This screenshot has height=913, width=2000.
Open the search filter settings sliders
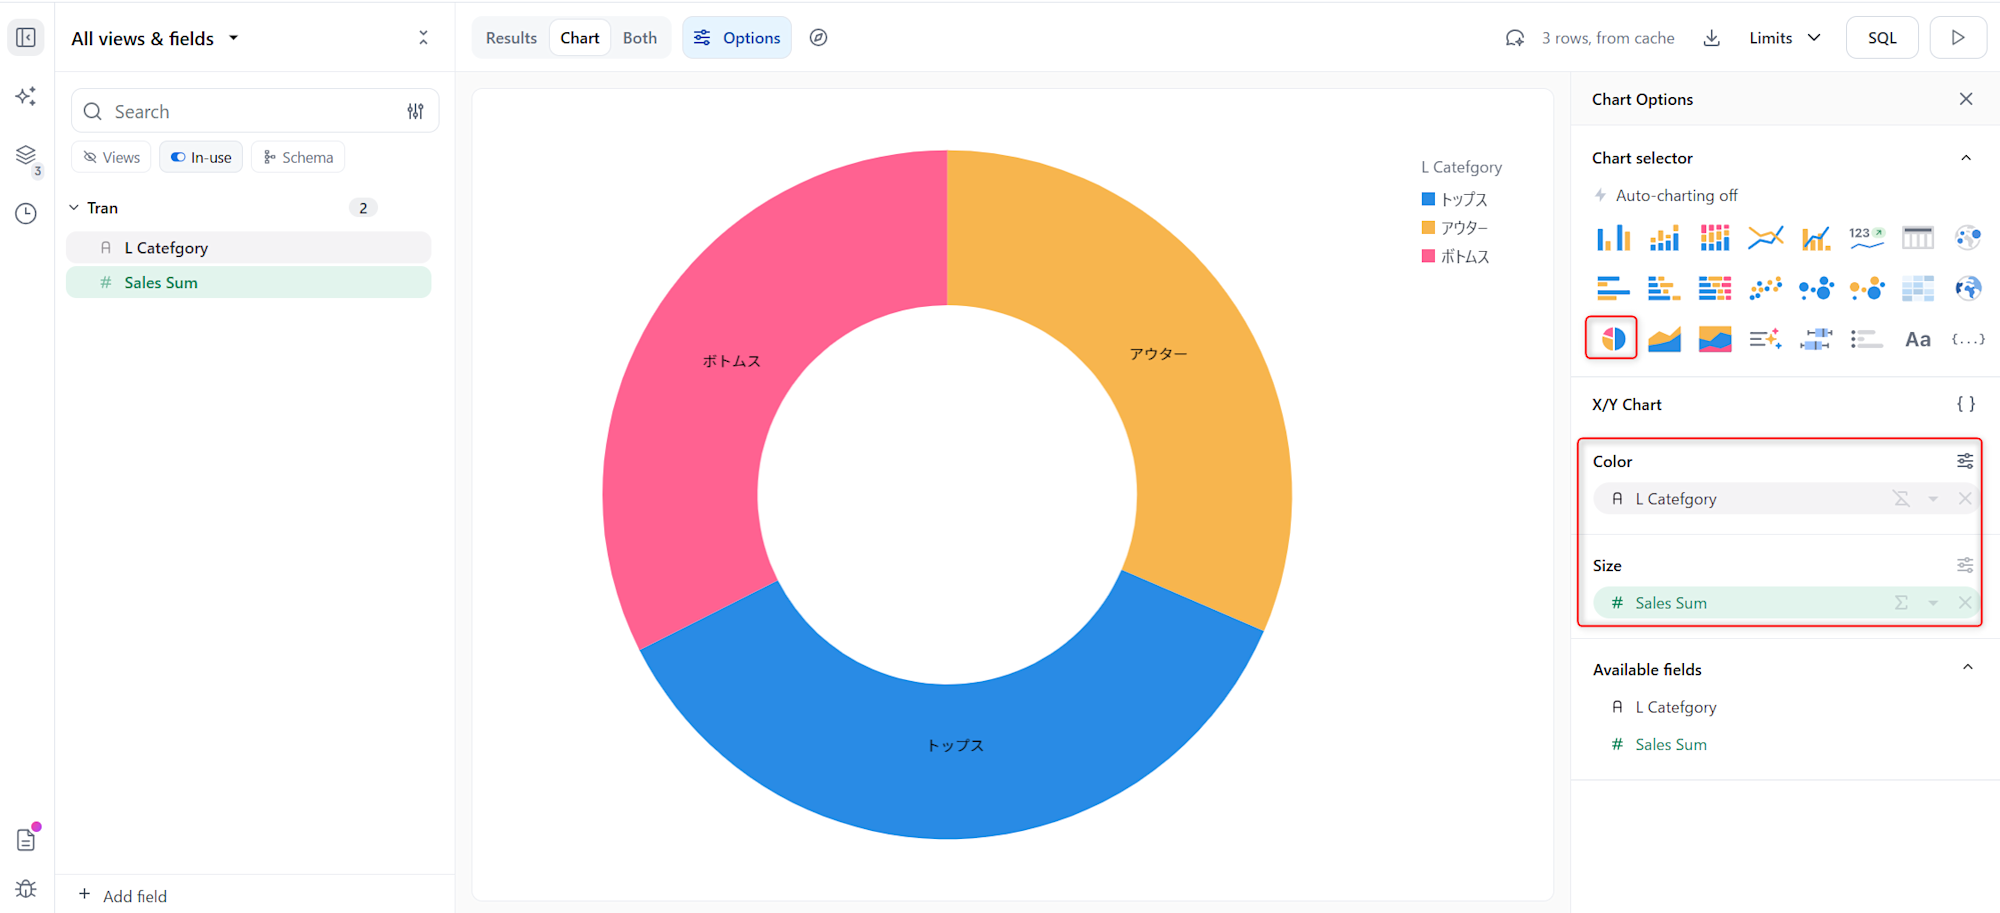point(415,112)
